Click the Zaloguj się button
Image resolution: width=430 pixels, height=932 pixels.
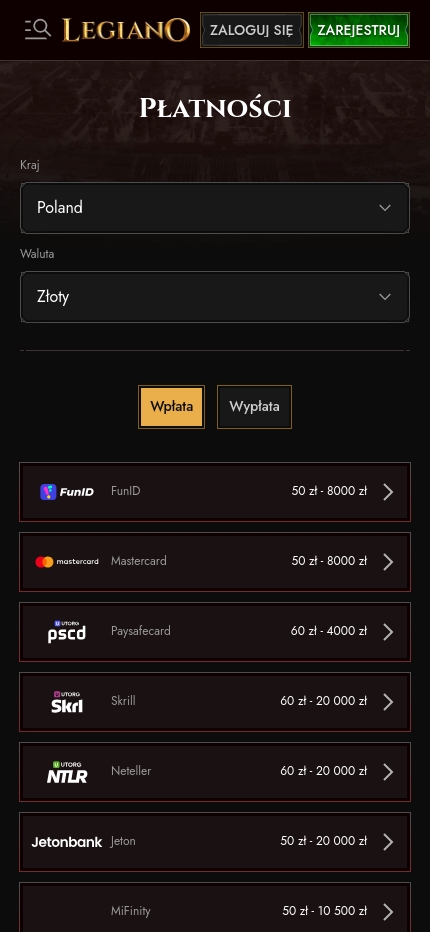[x=252, y=30]
